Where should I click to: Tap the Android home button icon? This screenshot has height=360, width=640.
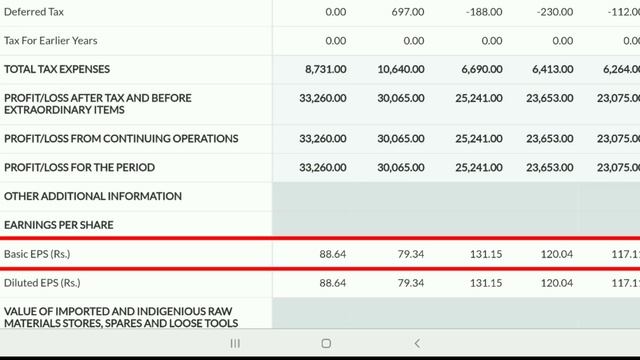pyautogui.click(x=326, y=344)
